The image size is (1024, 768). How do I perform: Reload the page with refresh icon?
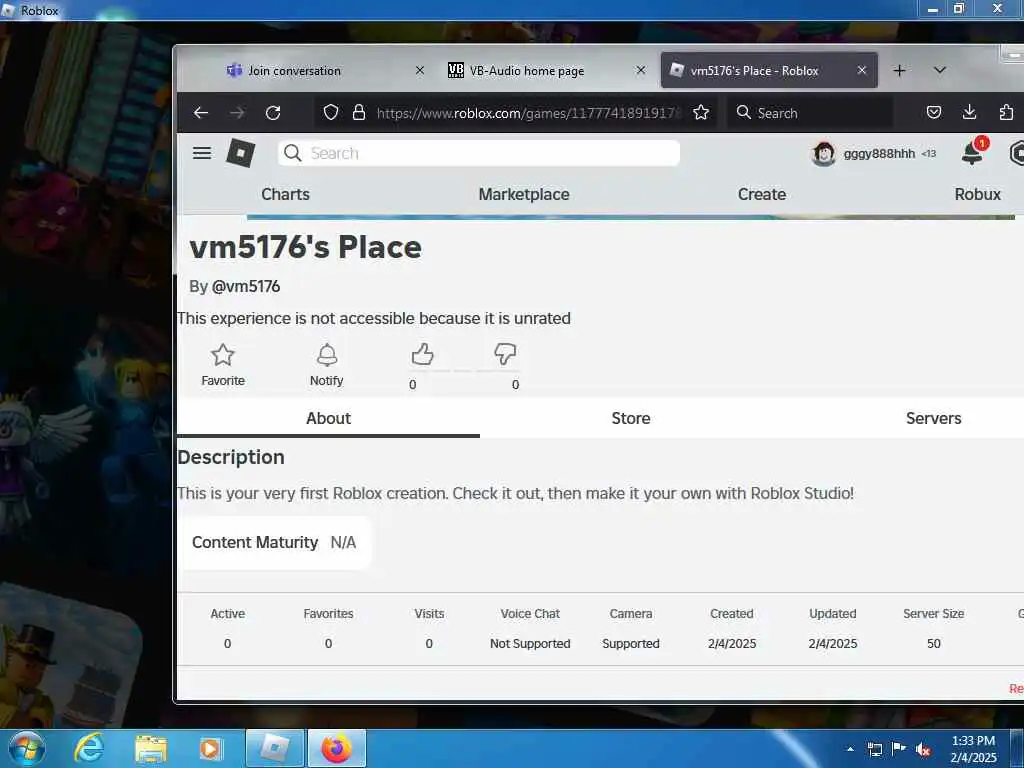[273, 113]
